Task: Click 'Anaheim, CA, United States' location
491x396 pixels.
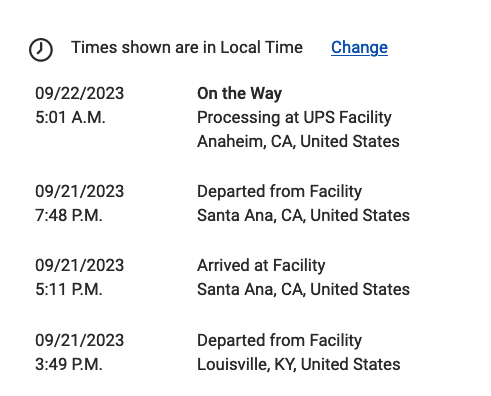Action: pyautogui.click(x=298, y=141)
